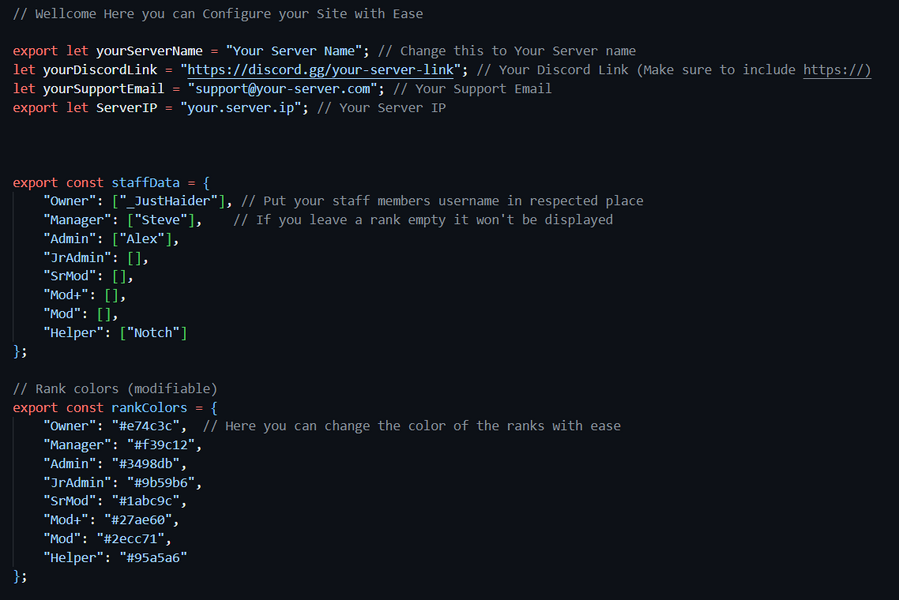
Task: Click the rankColors constant name
Action: pos(150,407)
